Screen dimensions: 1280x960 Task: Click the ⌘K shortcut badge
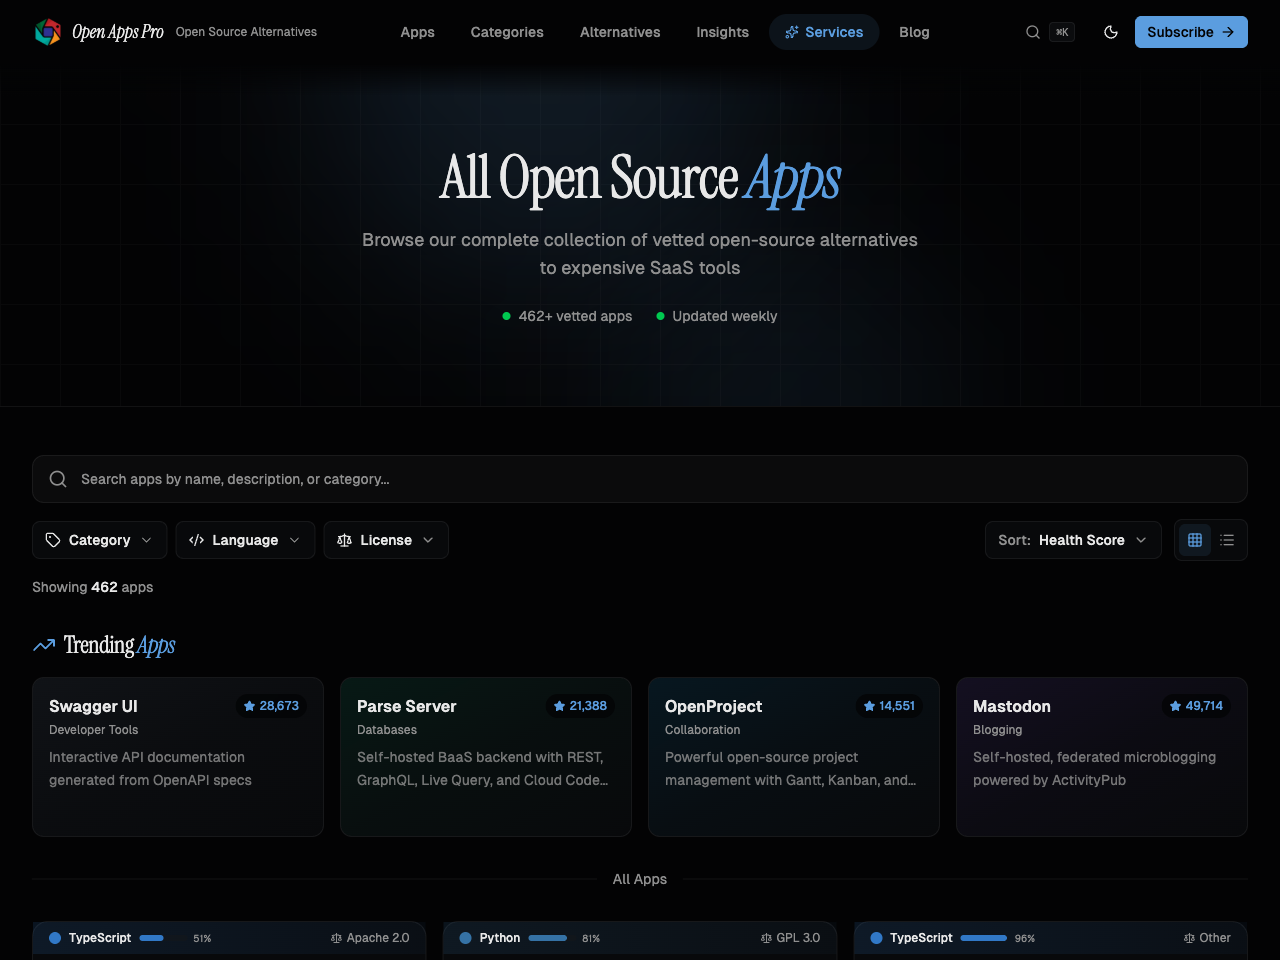click(x=1062, y=32)
